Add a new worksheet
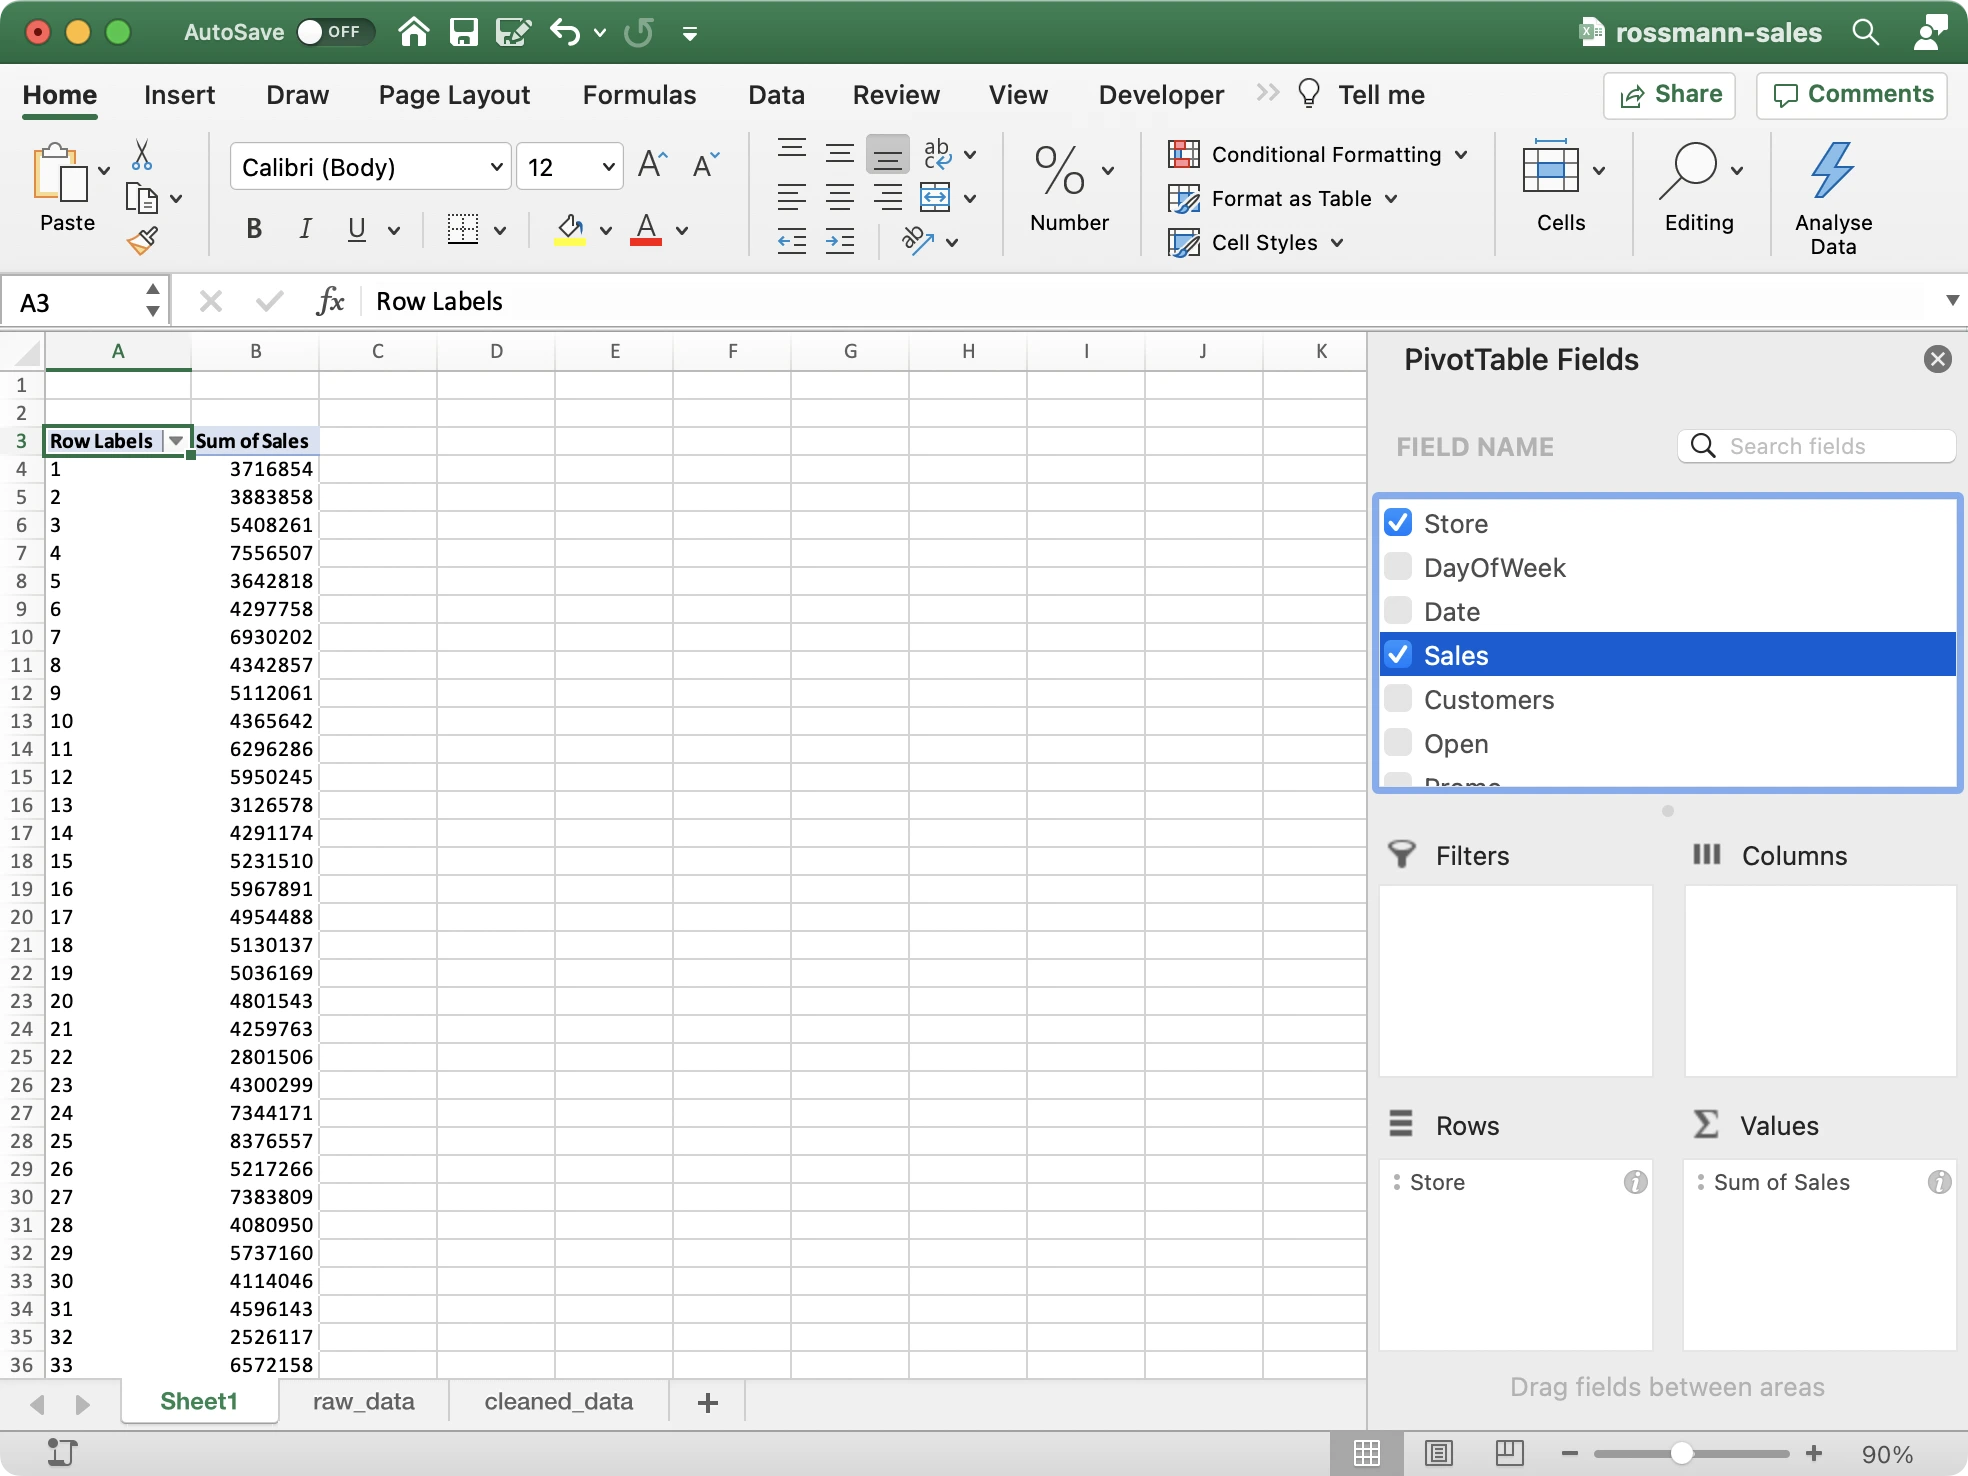Viewport: 1968px width, 1476px height. [707, 1401]
